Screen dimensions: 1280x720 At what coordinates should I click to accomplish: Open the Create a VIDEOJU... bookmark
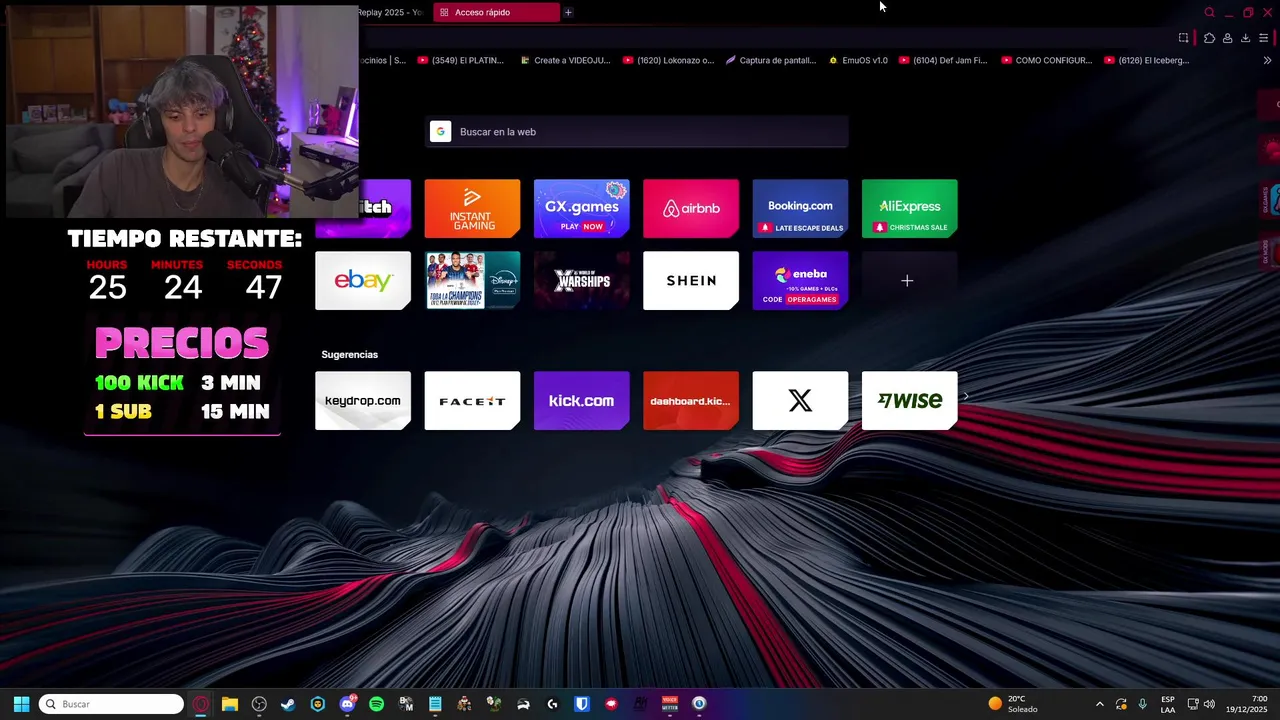tap(564, 60)
